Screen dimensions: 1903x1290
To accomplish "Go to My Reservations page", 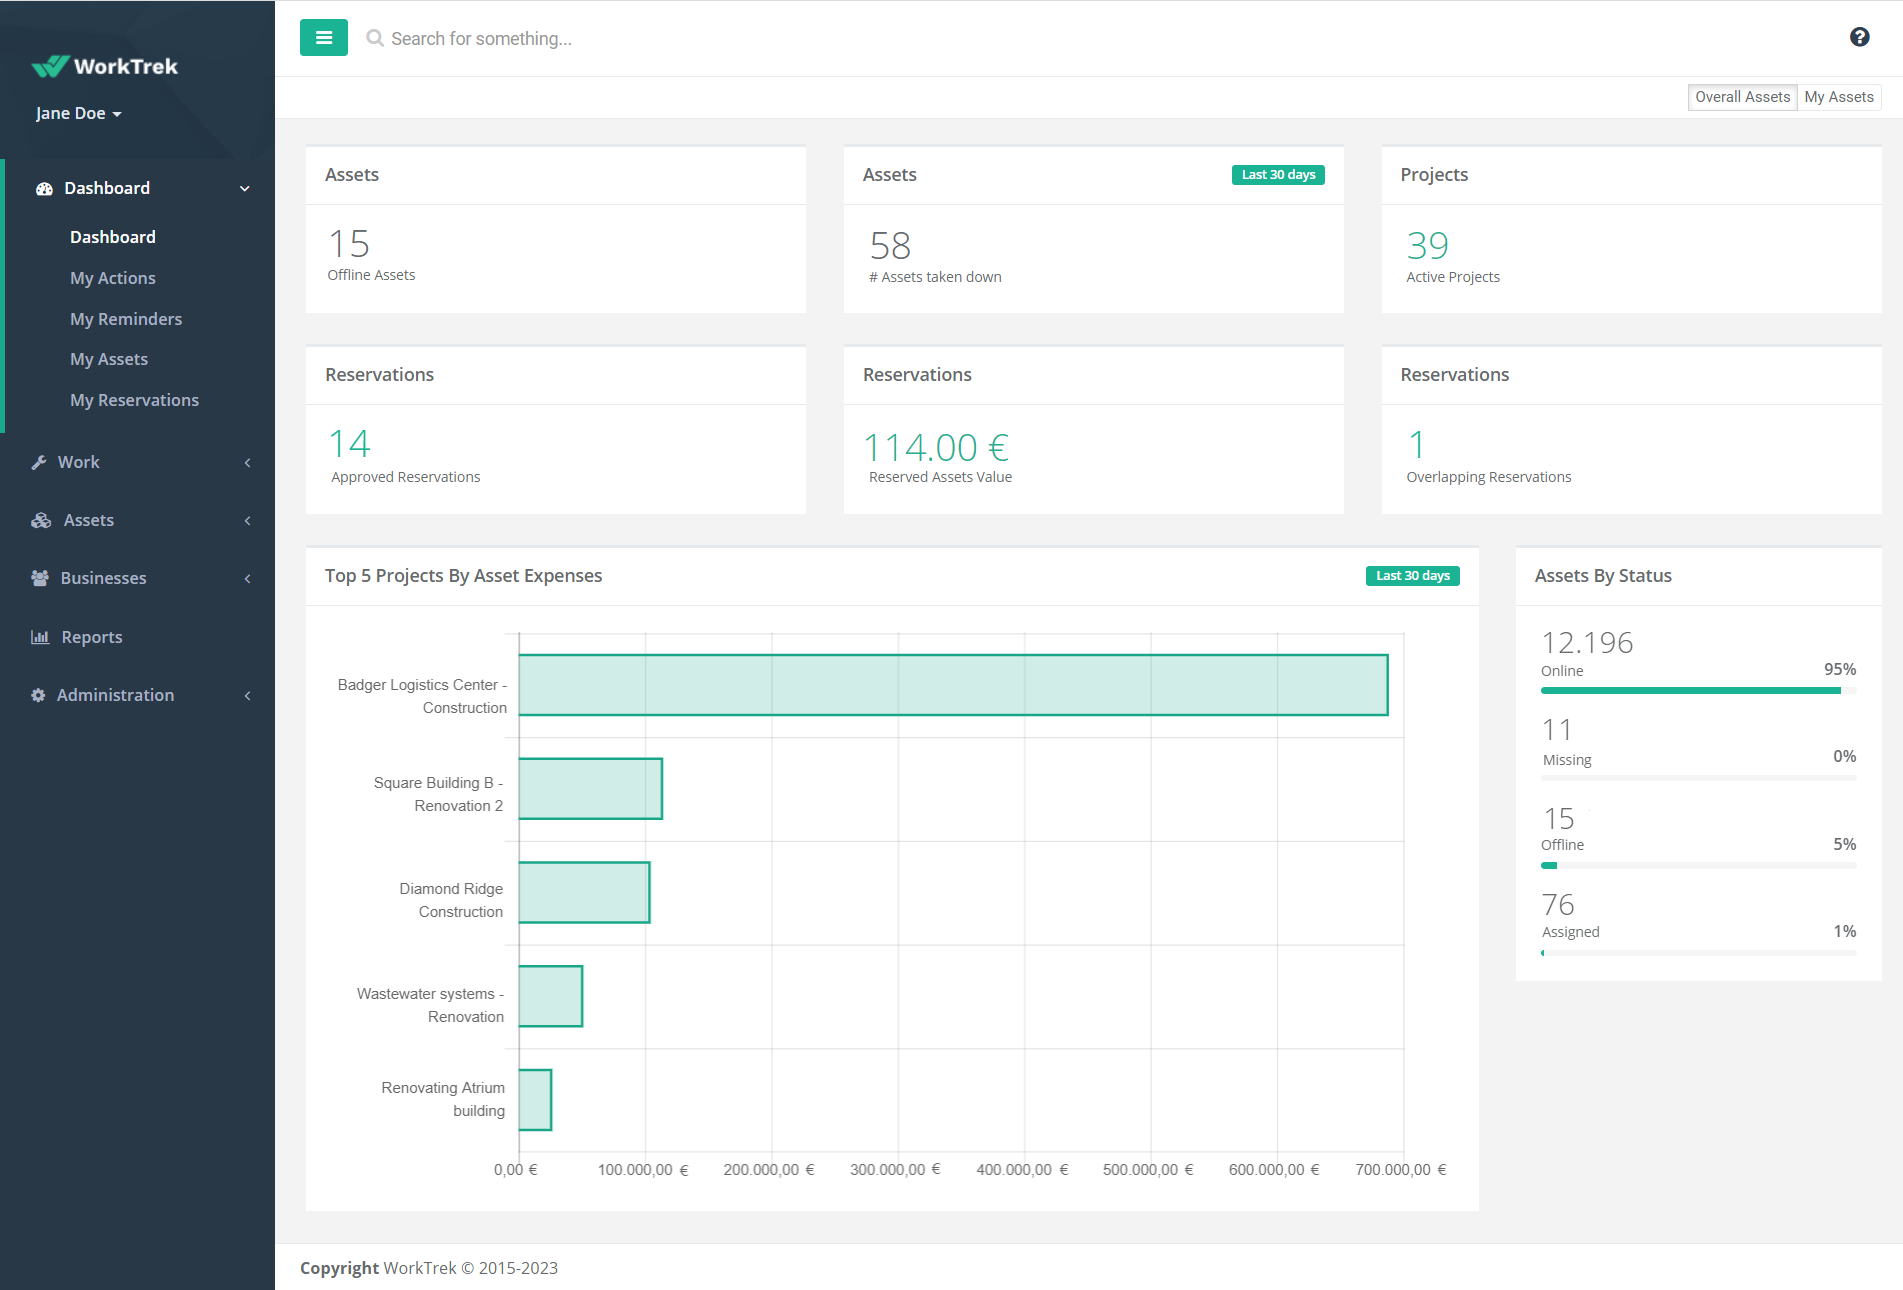I will [134, 399].
